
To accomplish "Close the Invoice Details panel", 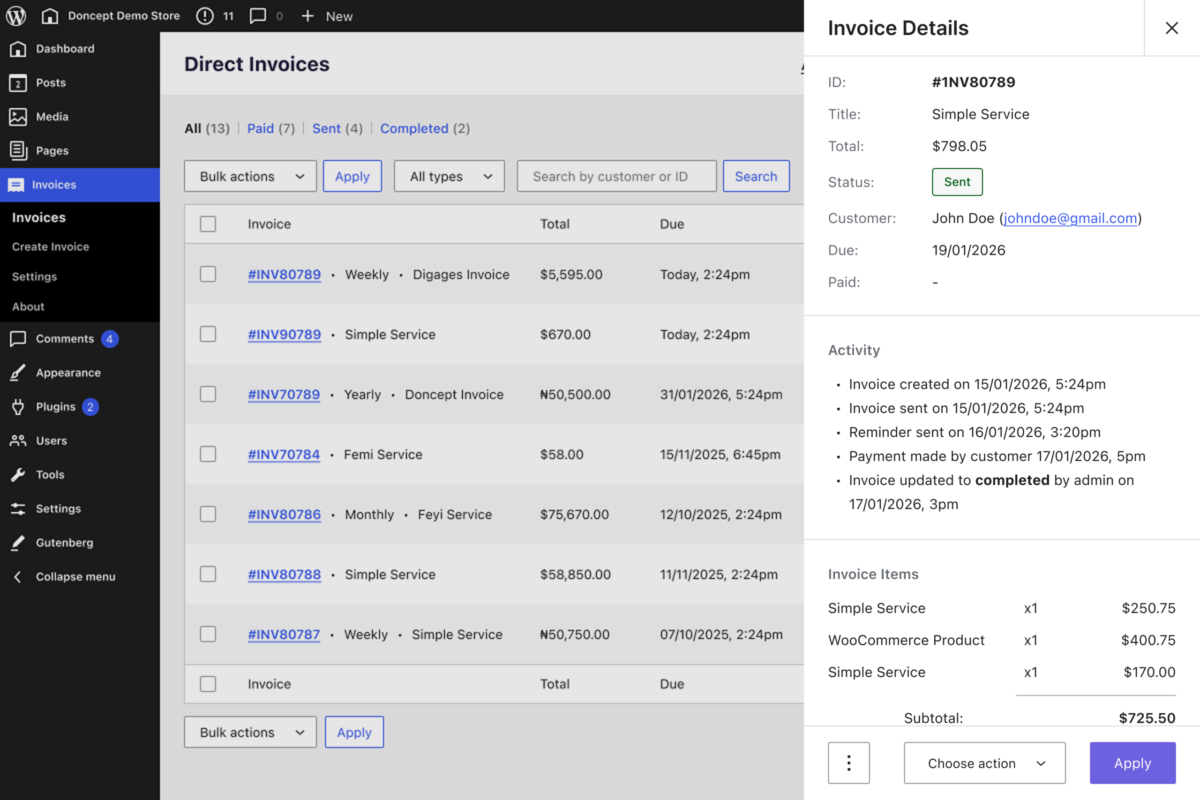I will (1172, 28).
